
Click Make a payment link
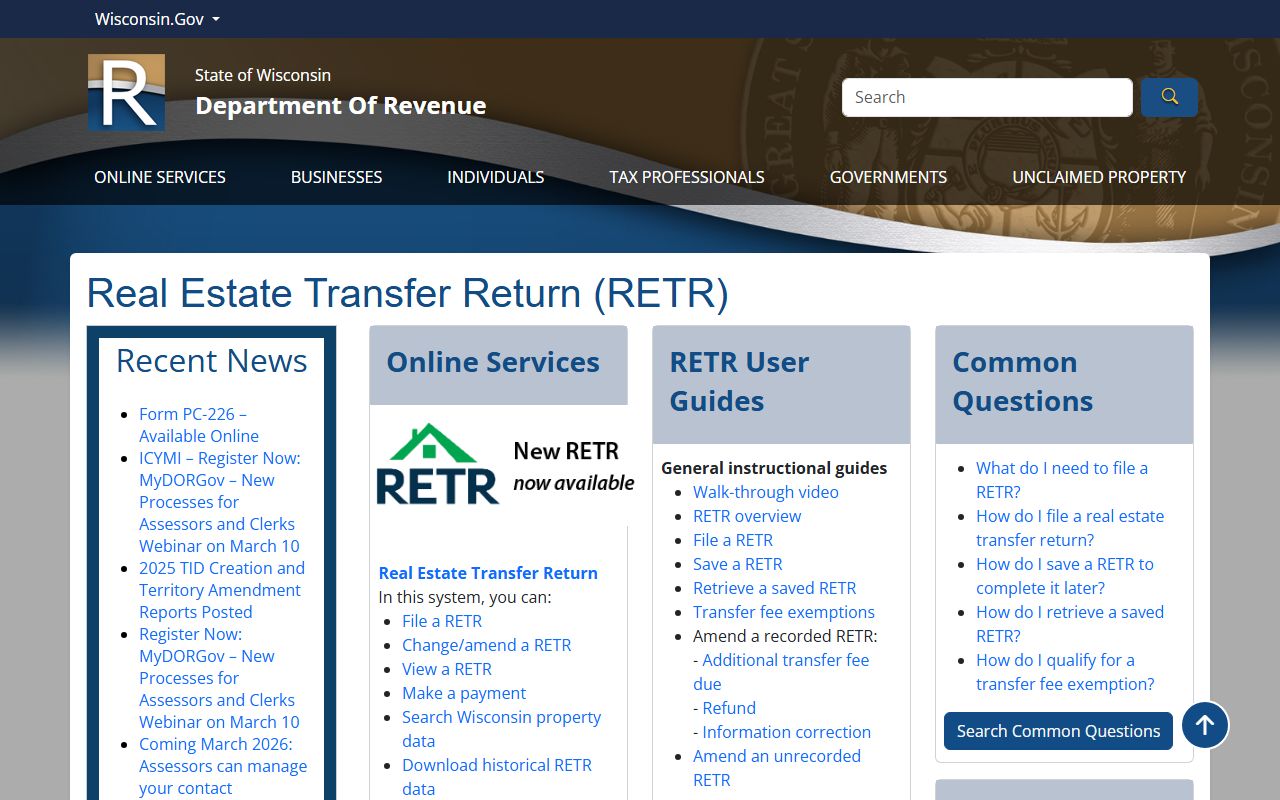[464, 693]
